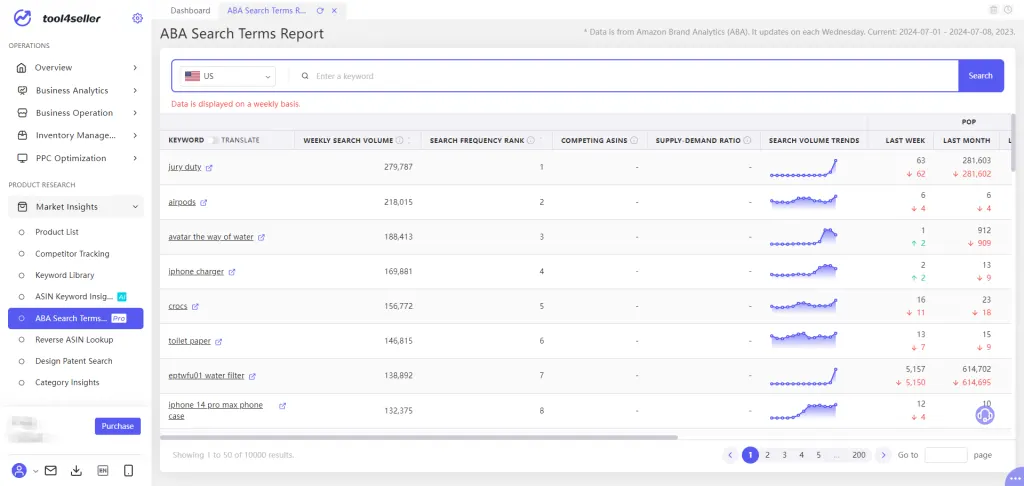Open Design Patent Search menu item
Image resolution: width=1024 pixels, height=486 pixels.
(x=74, y=361)
